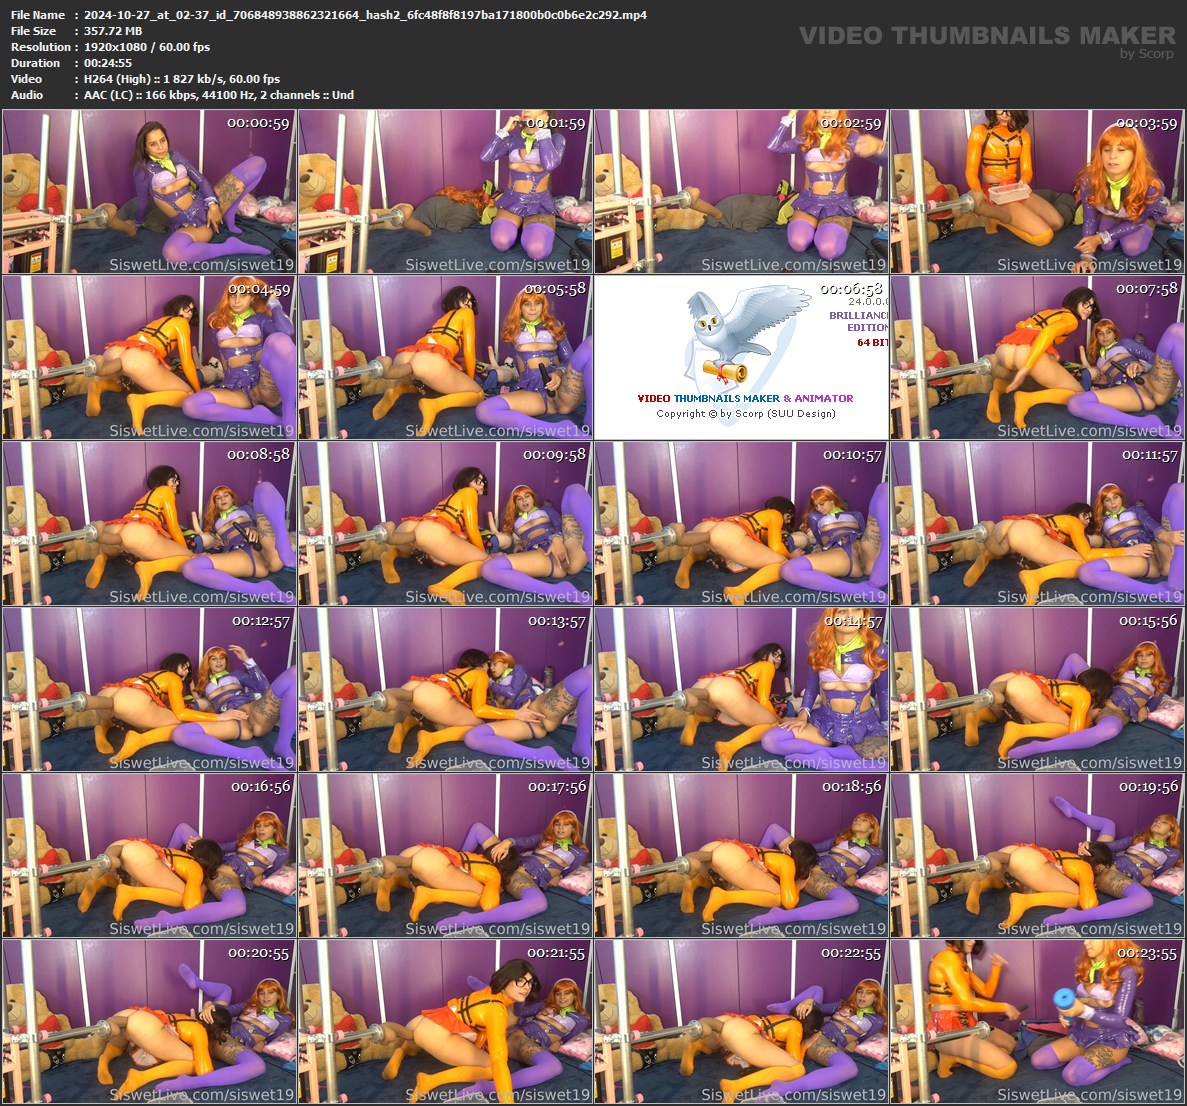Image resolution: width=1187 pixels, height=1106 pixels.
Task: Select the frame stamped 00:22:55
Action: click(x=741, y=1021)
